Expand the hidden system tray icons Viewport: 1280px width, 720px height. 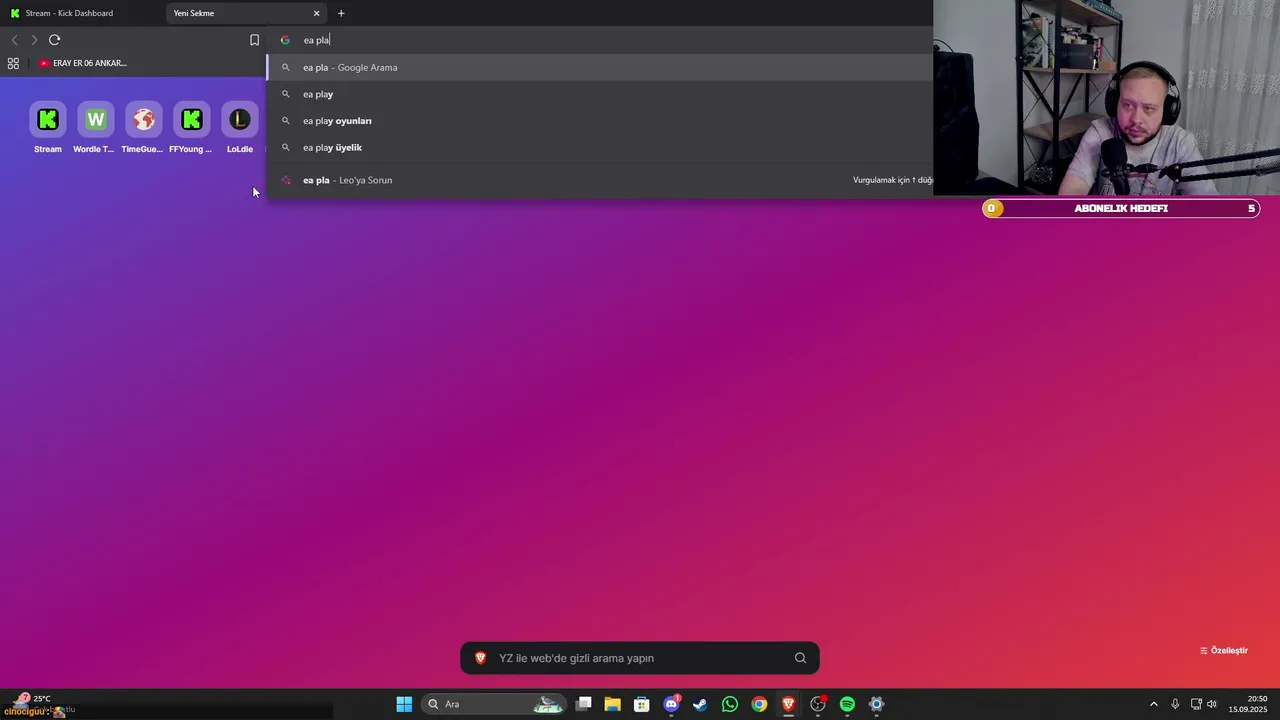[x=1153, y=704]
